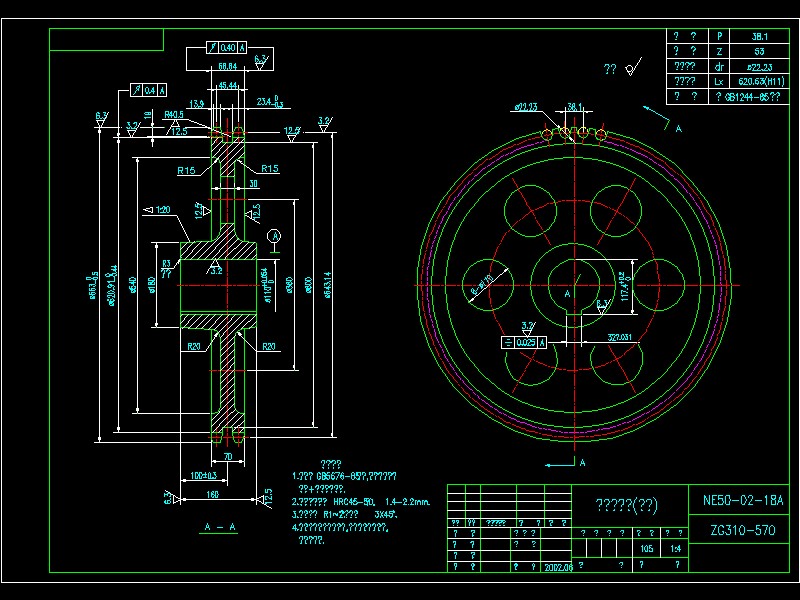Select the 6-ø110 hole callout
Image resolution: width=800 pixels, height=600 pixels.
coord(482,285)
